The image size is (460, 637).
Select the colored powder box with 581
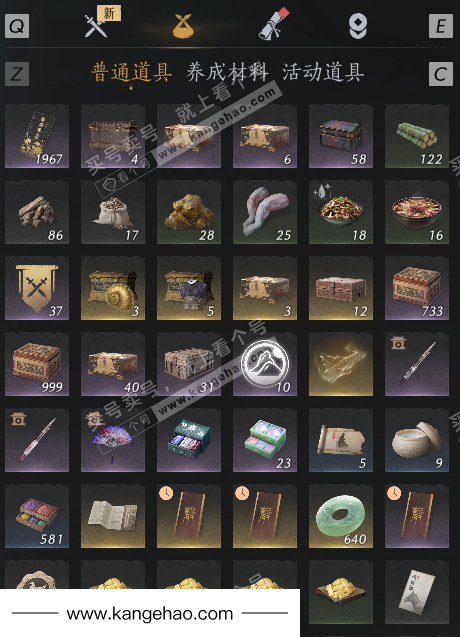[37, 516]
